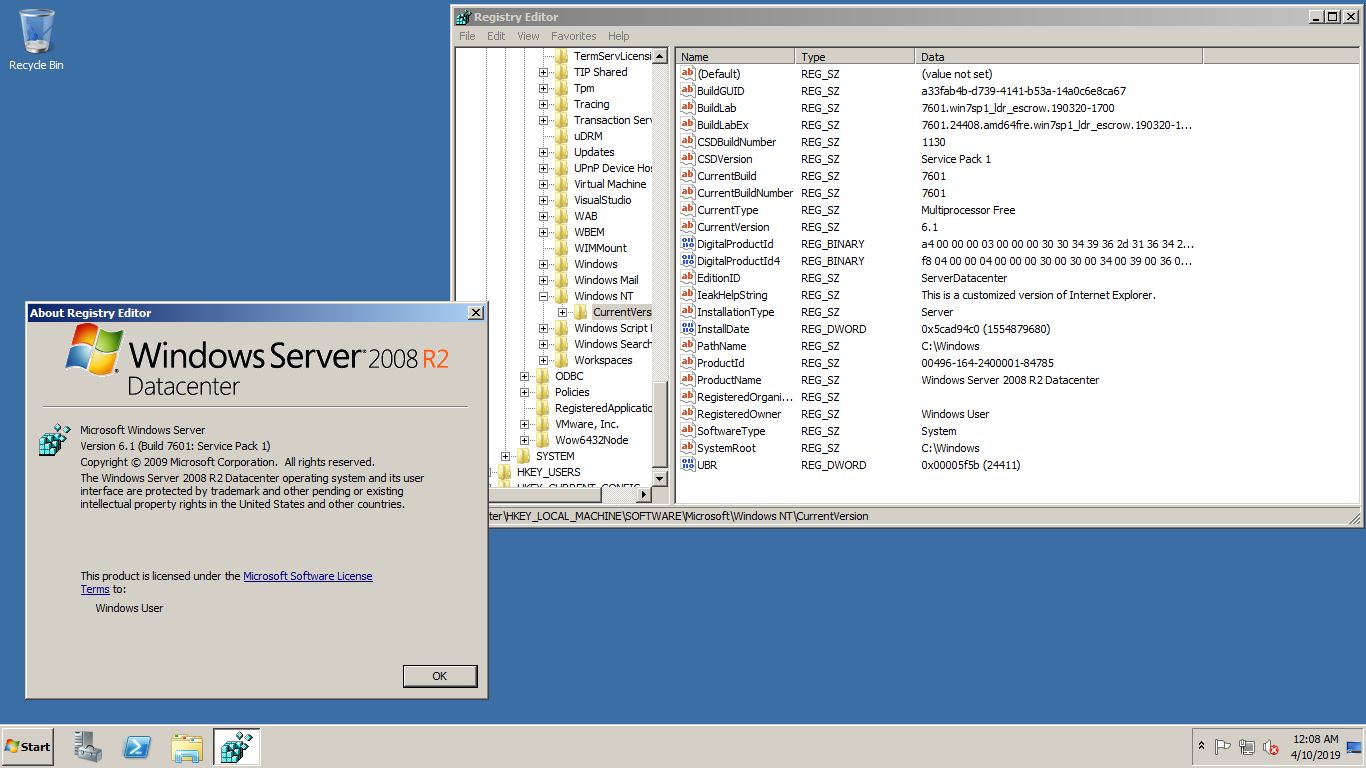Screen dimensions: 1366x768
Task: Click the taskbar clock
Action: point(1315,747)
